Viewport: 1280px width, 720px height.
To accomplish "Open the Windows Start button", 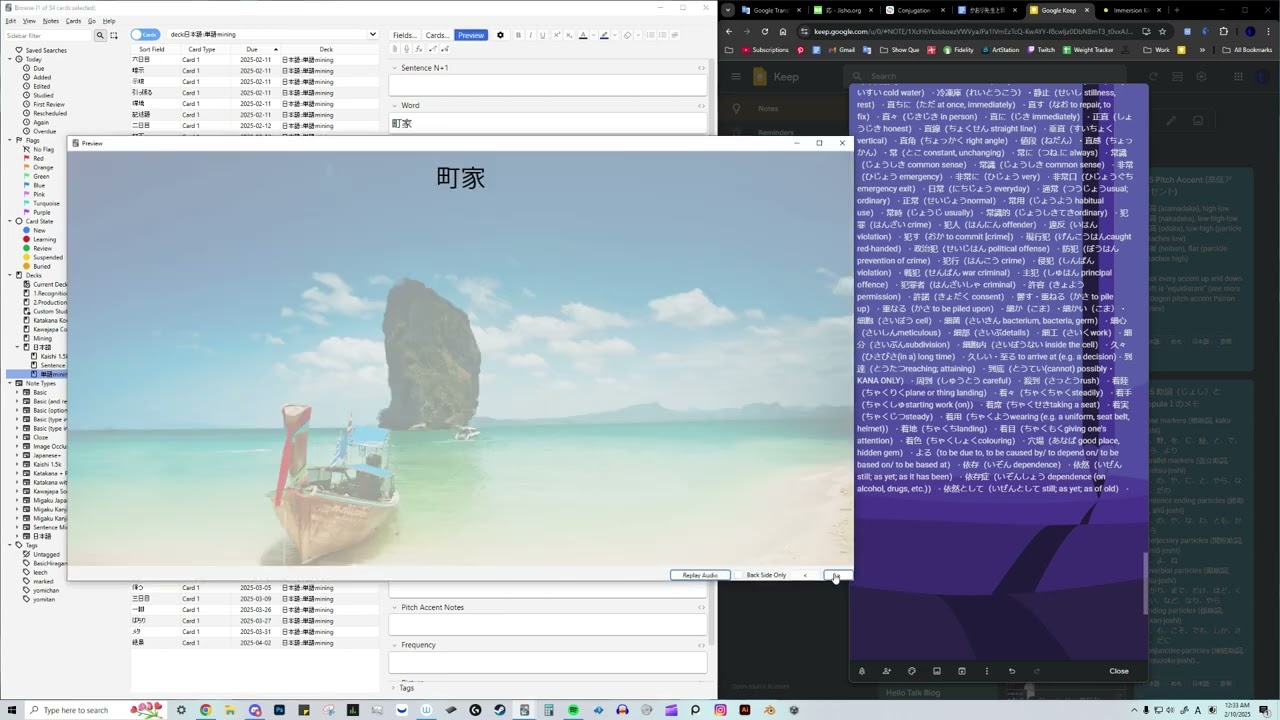I will pos(11,710).
